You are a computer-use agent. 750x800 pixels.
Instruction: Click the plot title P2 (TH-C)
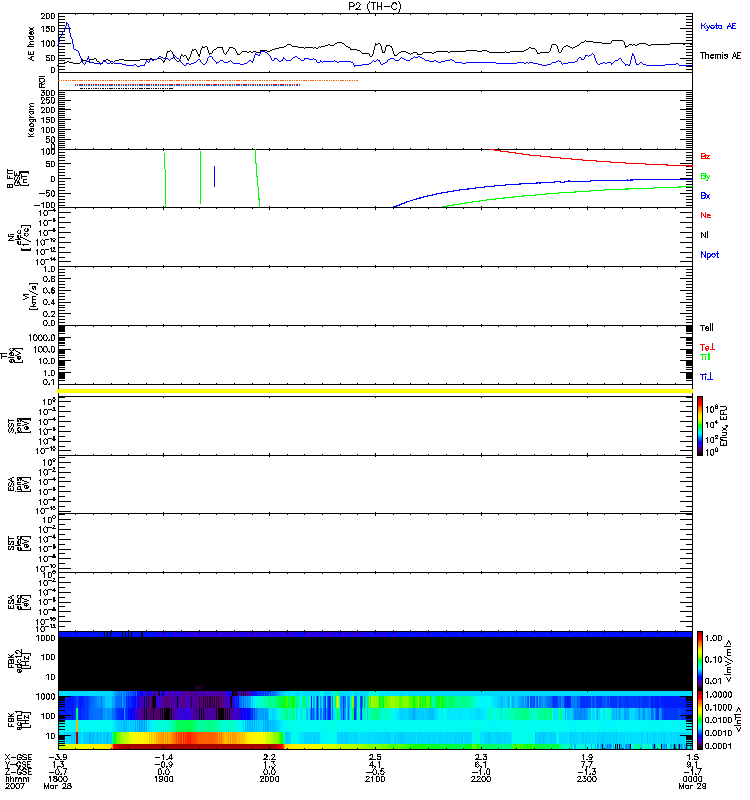[374, 6]
